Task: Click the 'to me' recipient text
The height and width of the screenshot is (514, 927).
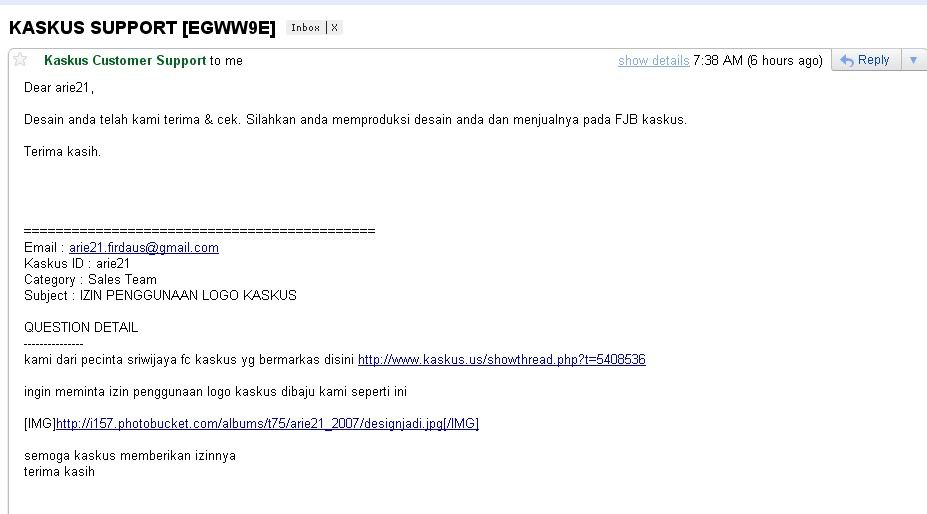Action: tap(226, 60)
